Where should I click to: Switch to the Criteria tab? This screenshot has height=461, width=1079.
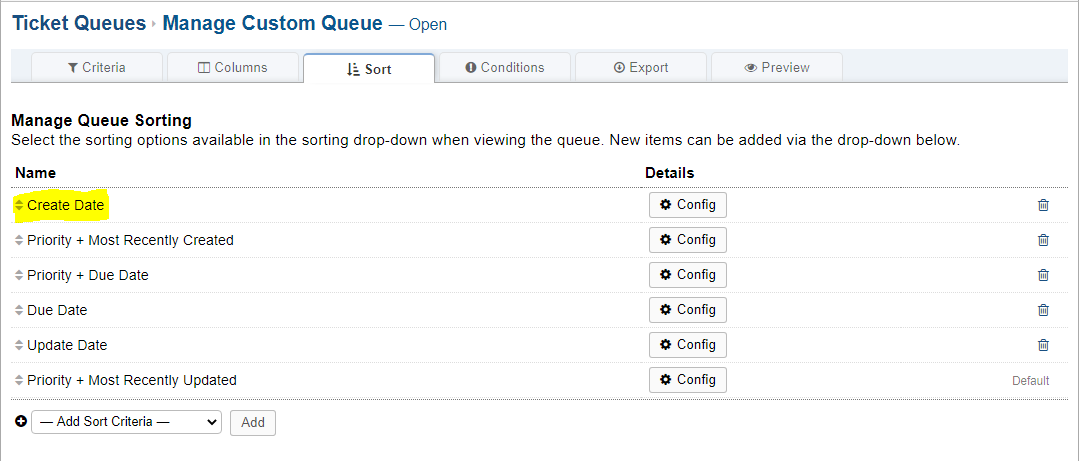coord(97,67)
